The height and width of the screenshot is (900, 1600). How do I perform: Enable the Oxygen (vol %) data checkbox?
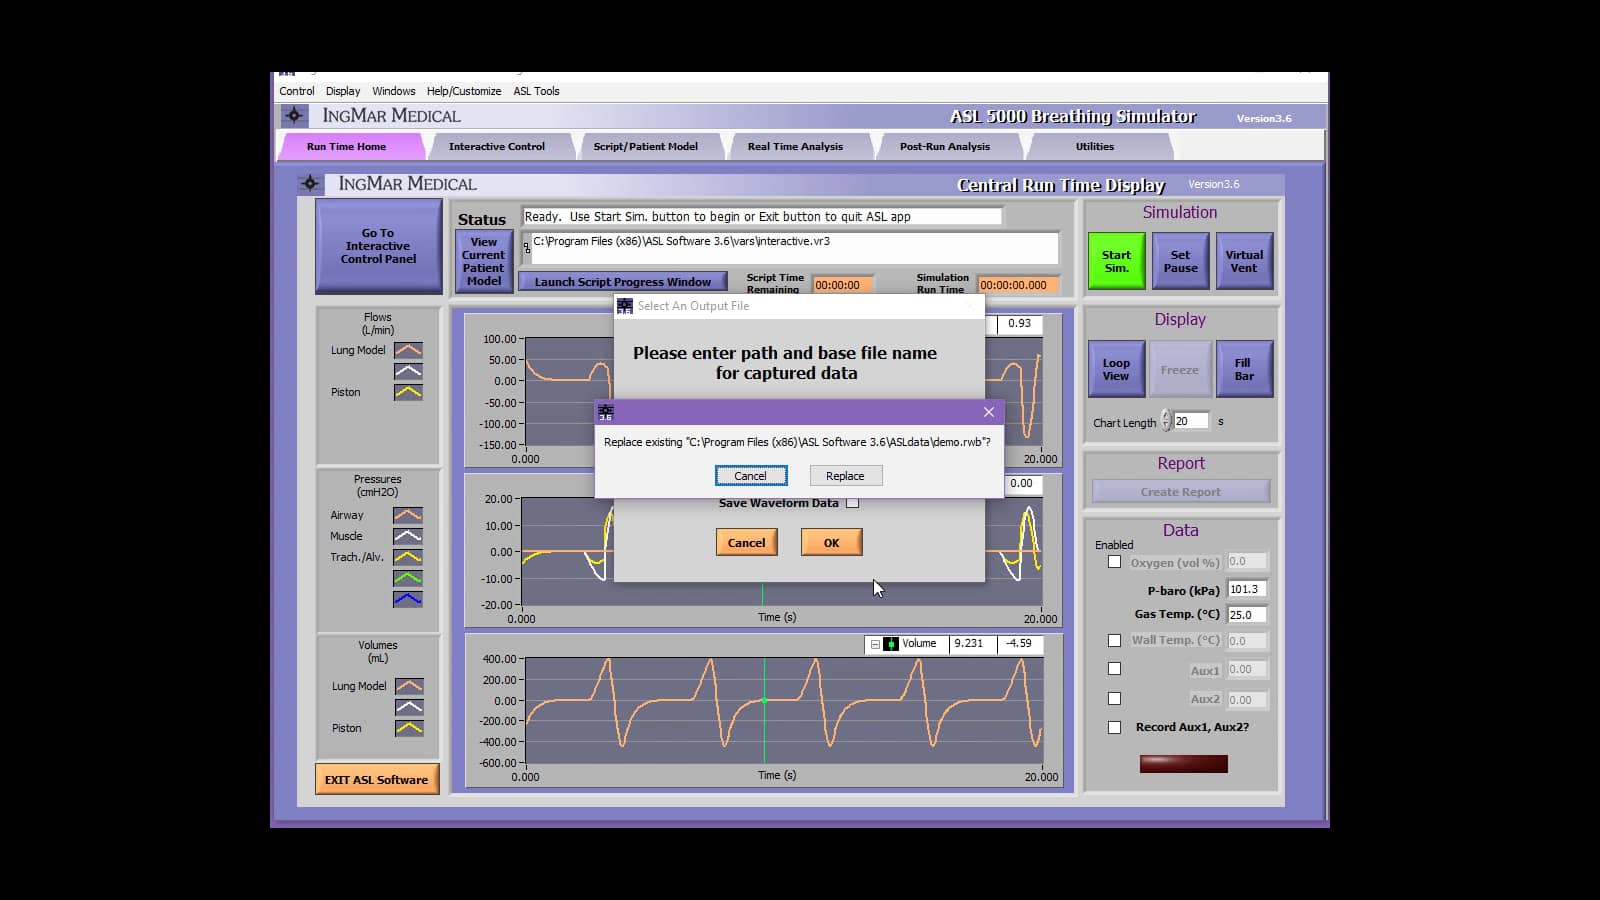pos(1114,561)
